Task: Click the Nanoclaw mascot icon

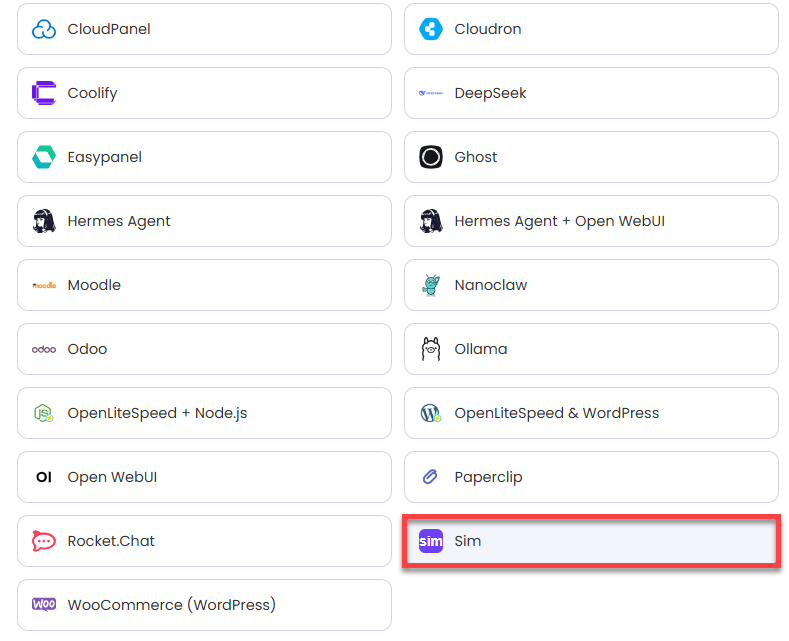Action: click(x=431, y=285)
